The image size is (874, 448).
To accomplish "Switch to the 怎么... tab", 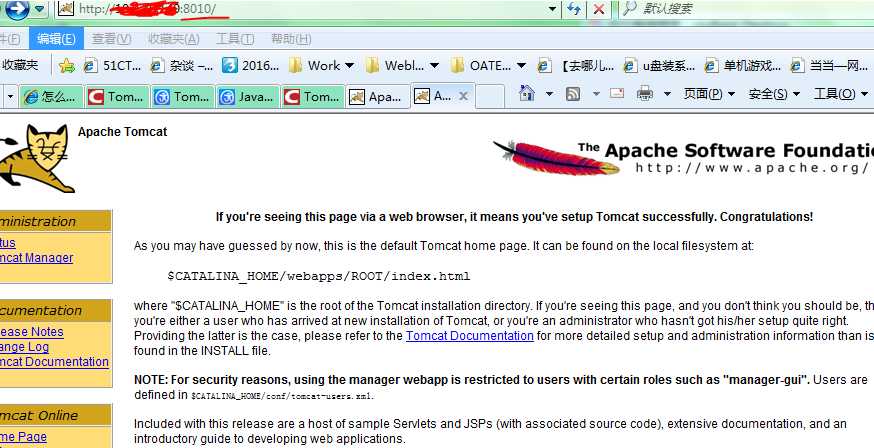I will 51,96.
